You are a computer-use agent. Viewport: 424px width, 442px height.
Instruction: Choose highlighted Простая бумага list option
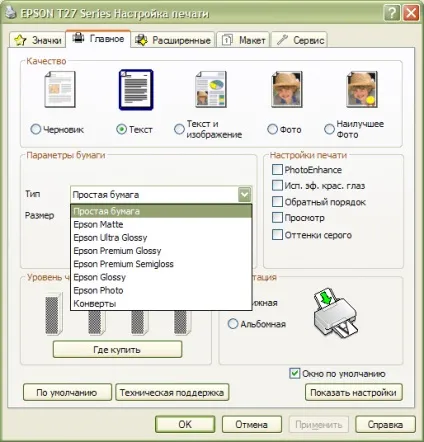(x=161, y=211)
